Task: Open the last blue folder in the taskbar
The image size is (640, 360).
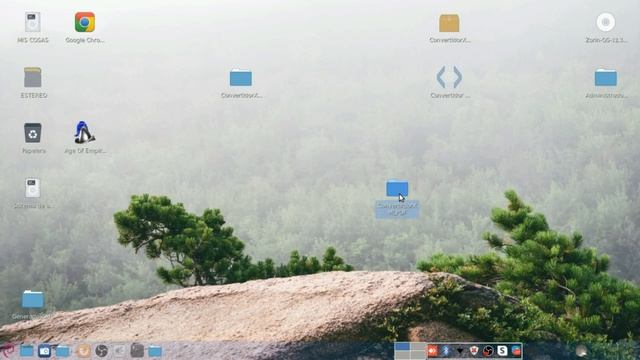Action: 155,351
